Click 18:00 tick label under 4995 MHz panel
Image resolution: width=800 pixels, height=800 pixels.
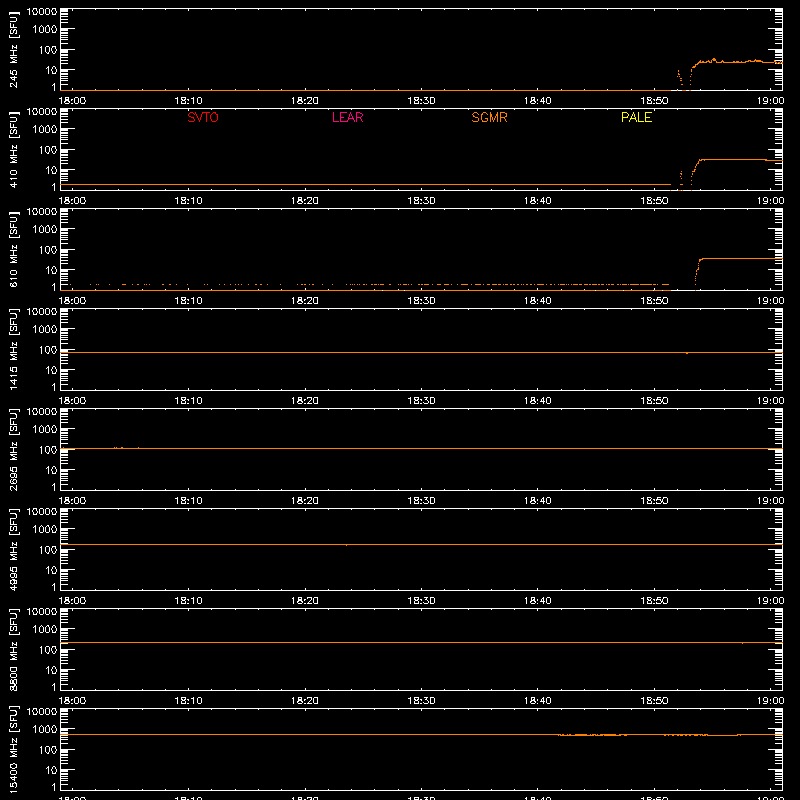point(72,601)
